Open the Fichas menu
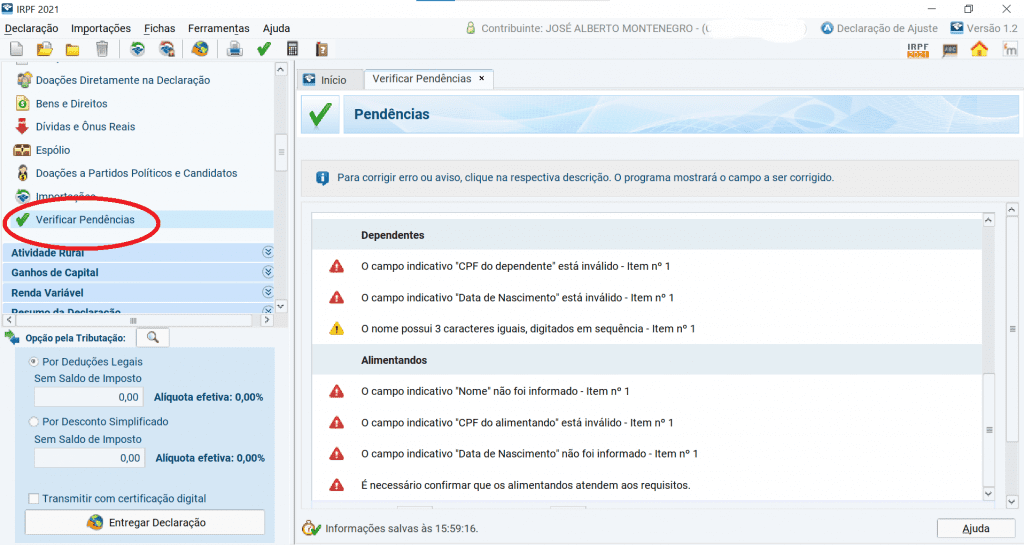Screen dimensions: 1024x545 [159, 28]
